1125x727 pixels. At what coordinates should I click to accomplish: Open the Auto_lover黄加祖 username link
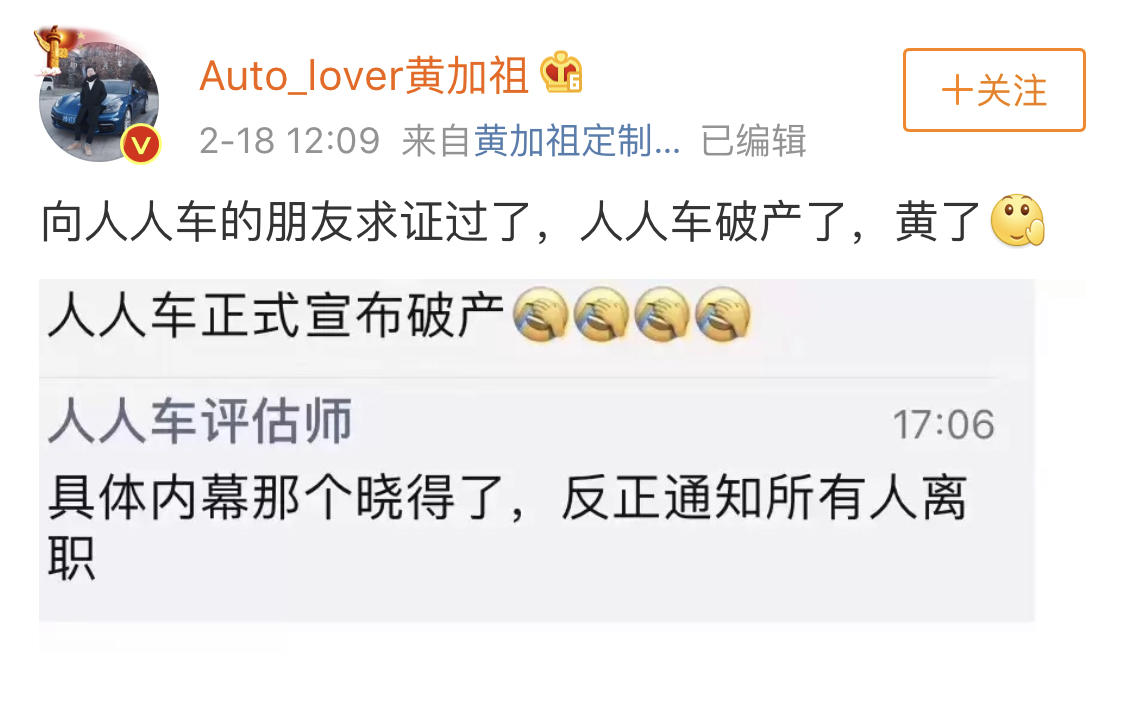click(364, 75)
